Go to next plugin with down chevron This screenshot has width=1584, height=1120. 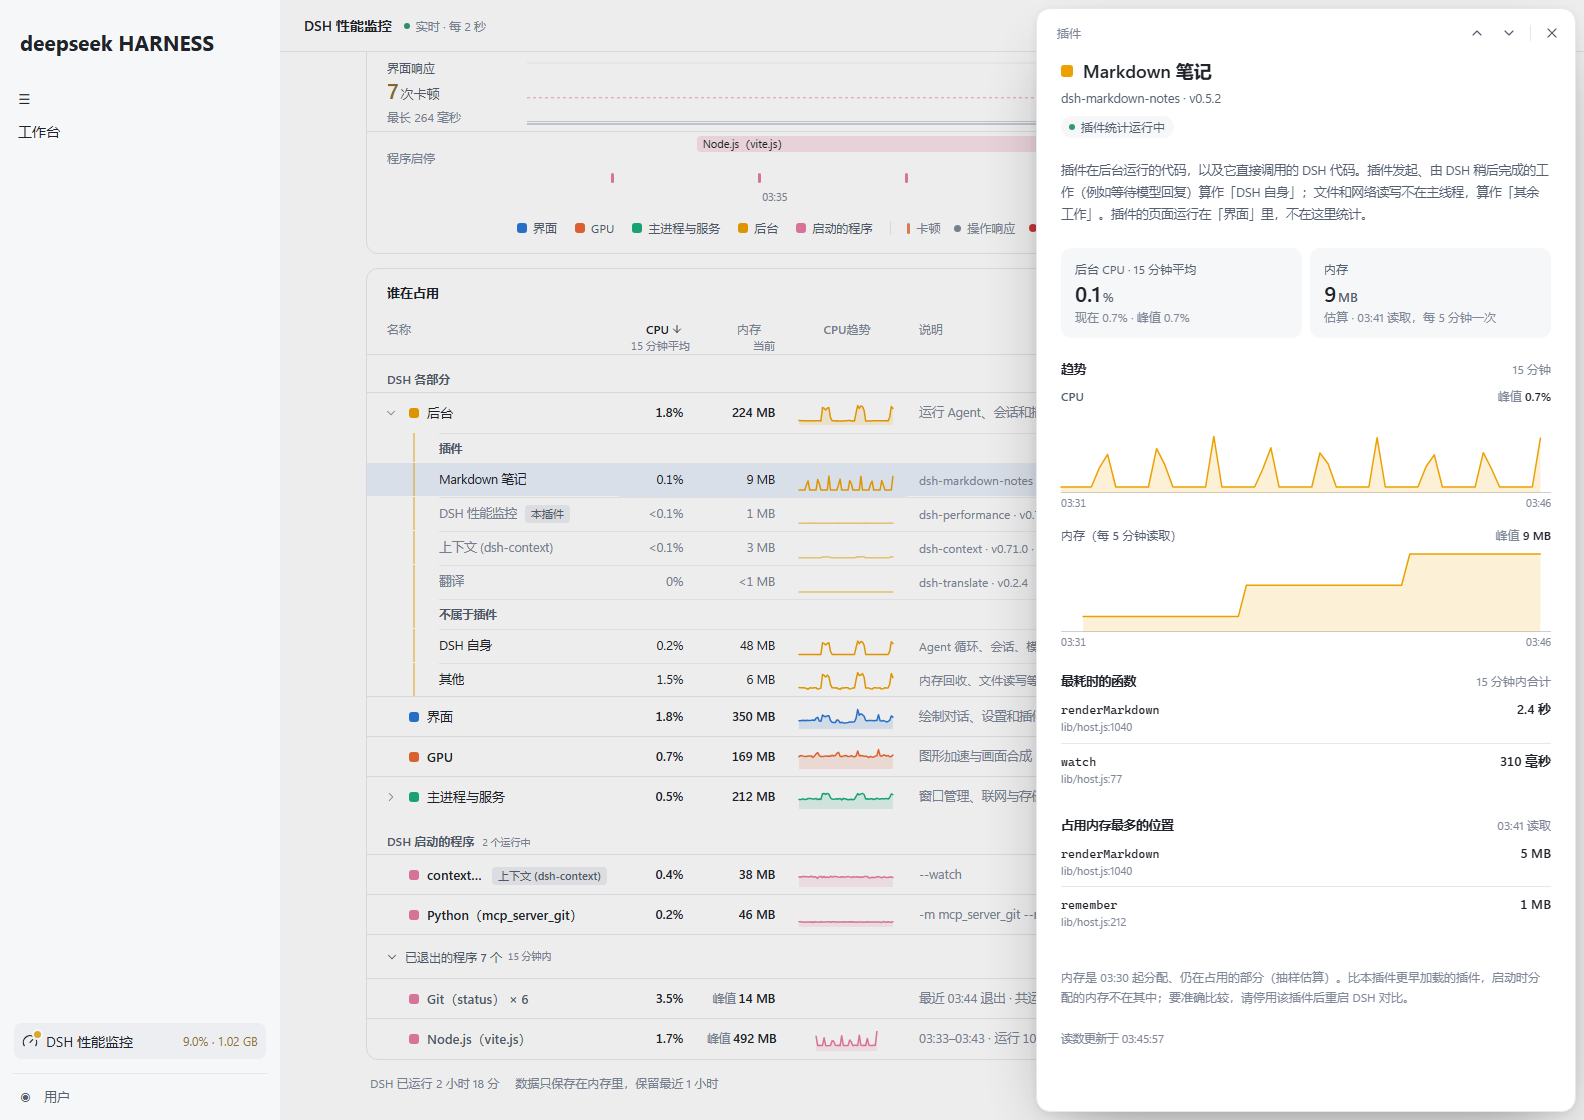[1509, 33]
